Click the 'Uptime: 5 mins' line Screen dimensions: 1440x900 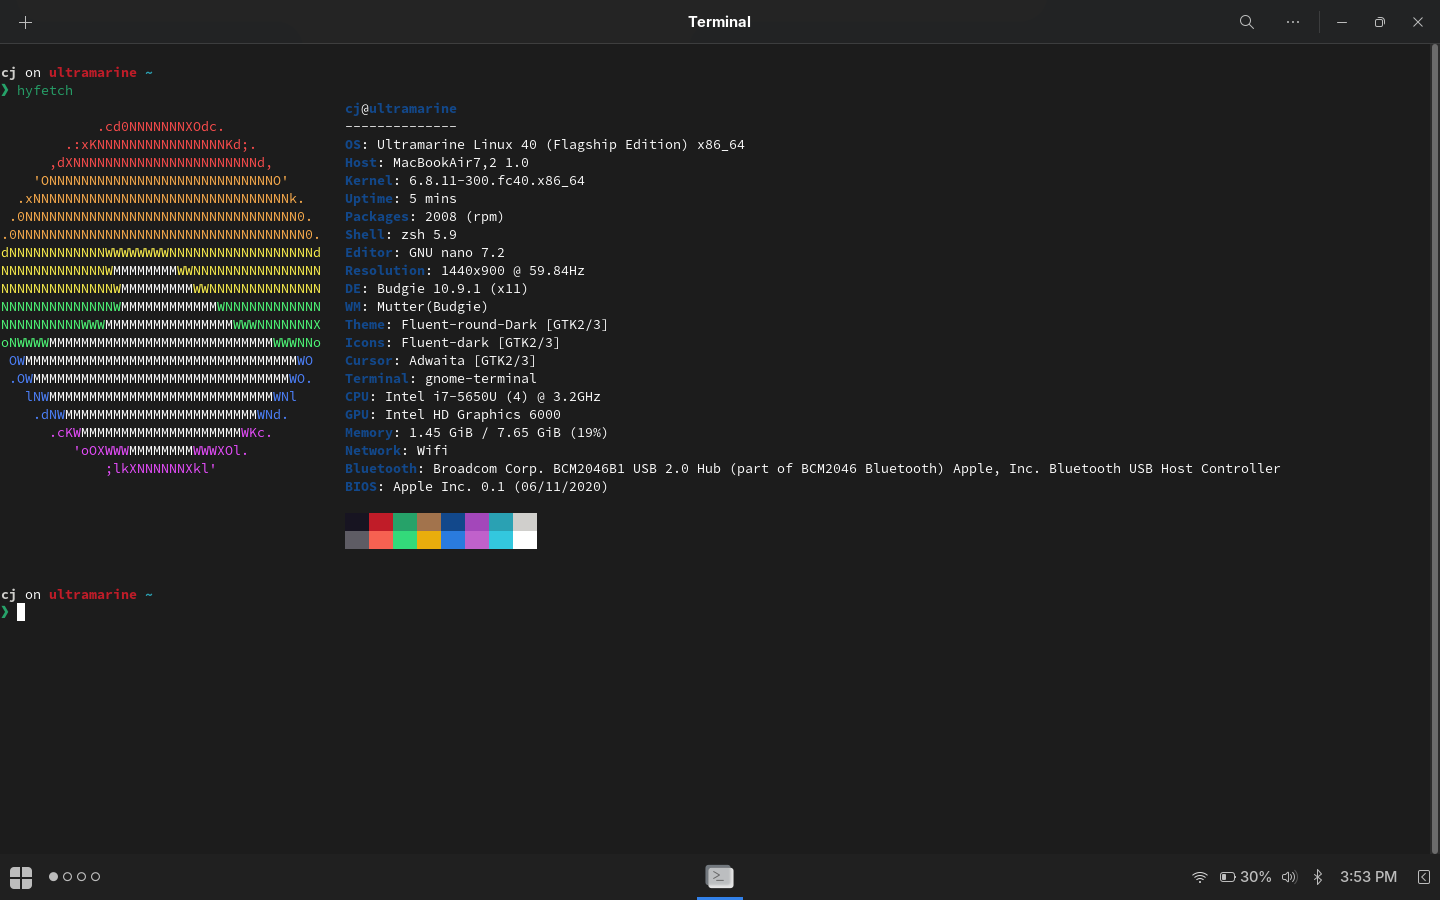(401, 198)
